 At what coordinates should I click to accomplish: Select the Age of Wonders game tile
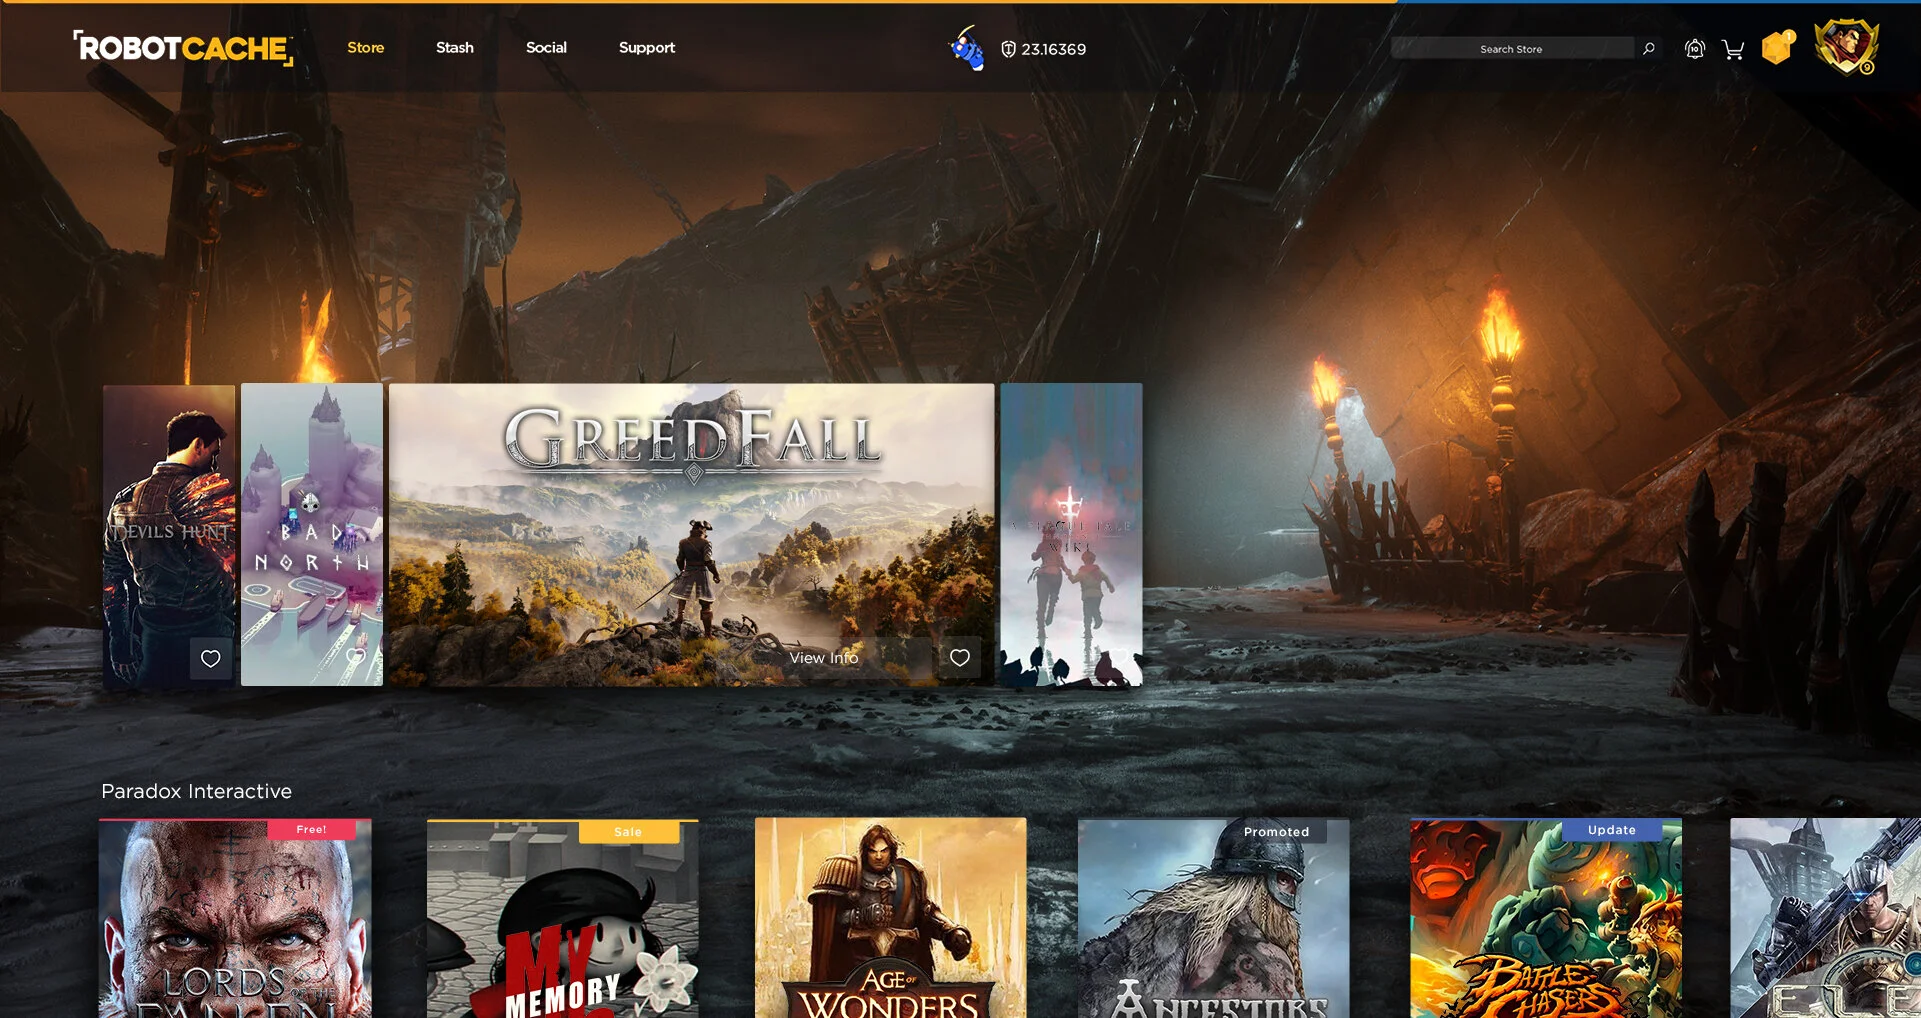tap(889, 918)
